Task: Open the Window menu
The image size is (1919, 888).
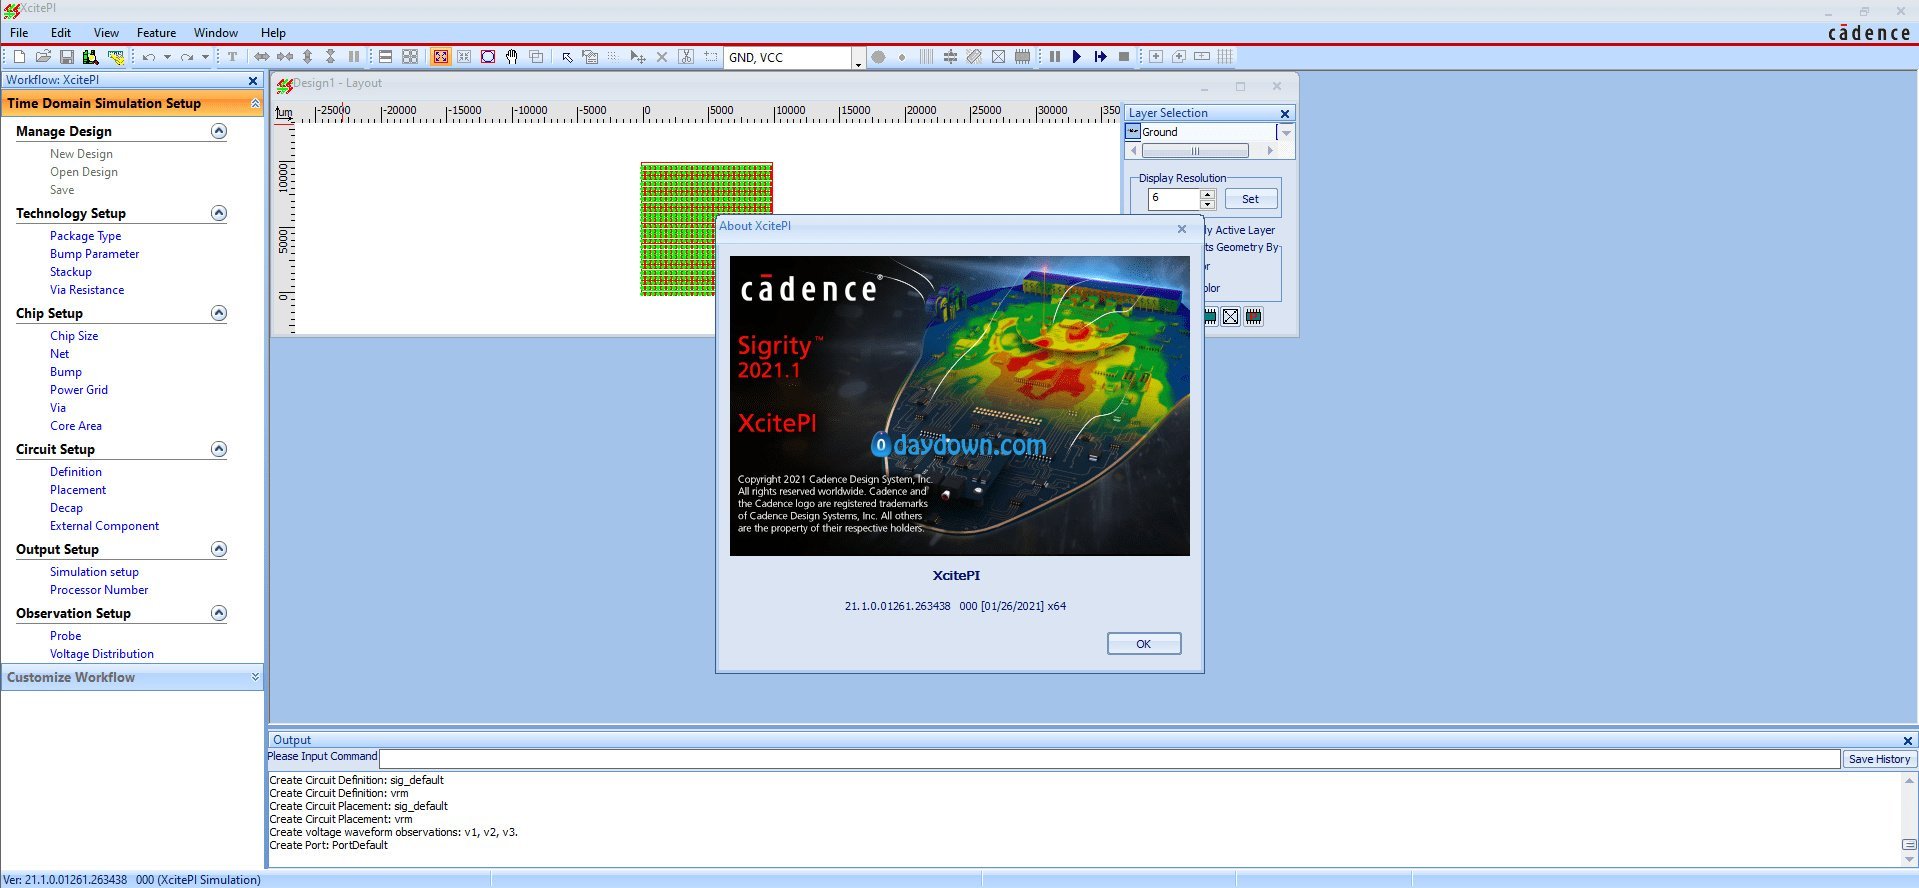Action: (x=216, y=33)
